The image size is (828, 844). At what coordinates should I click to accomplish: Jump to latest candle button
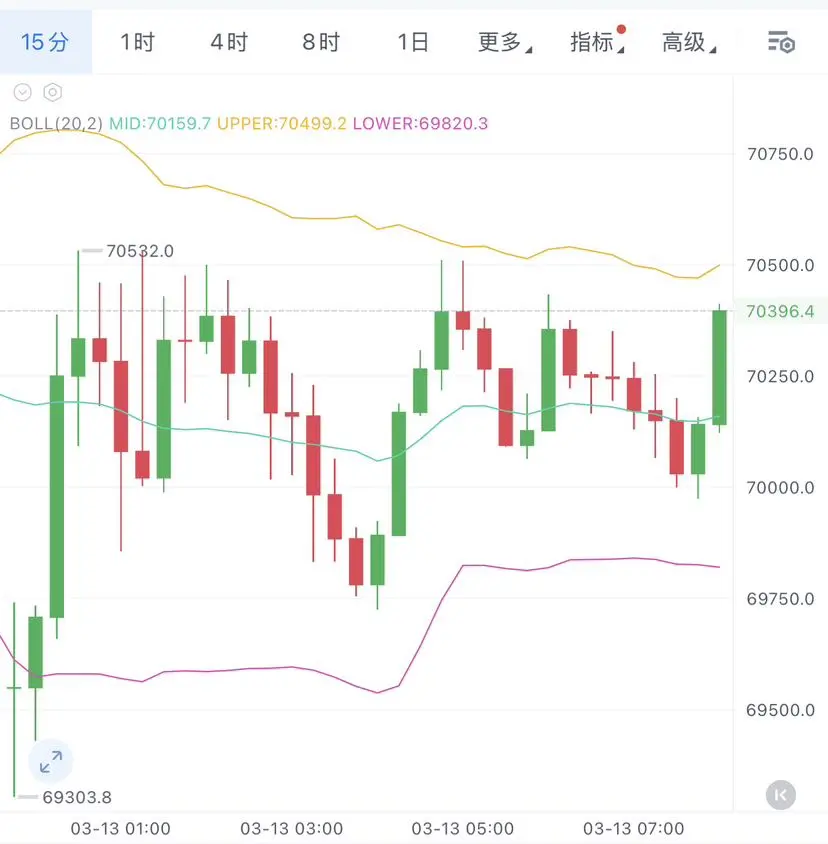coord(781,795)
